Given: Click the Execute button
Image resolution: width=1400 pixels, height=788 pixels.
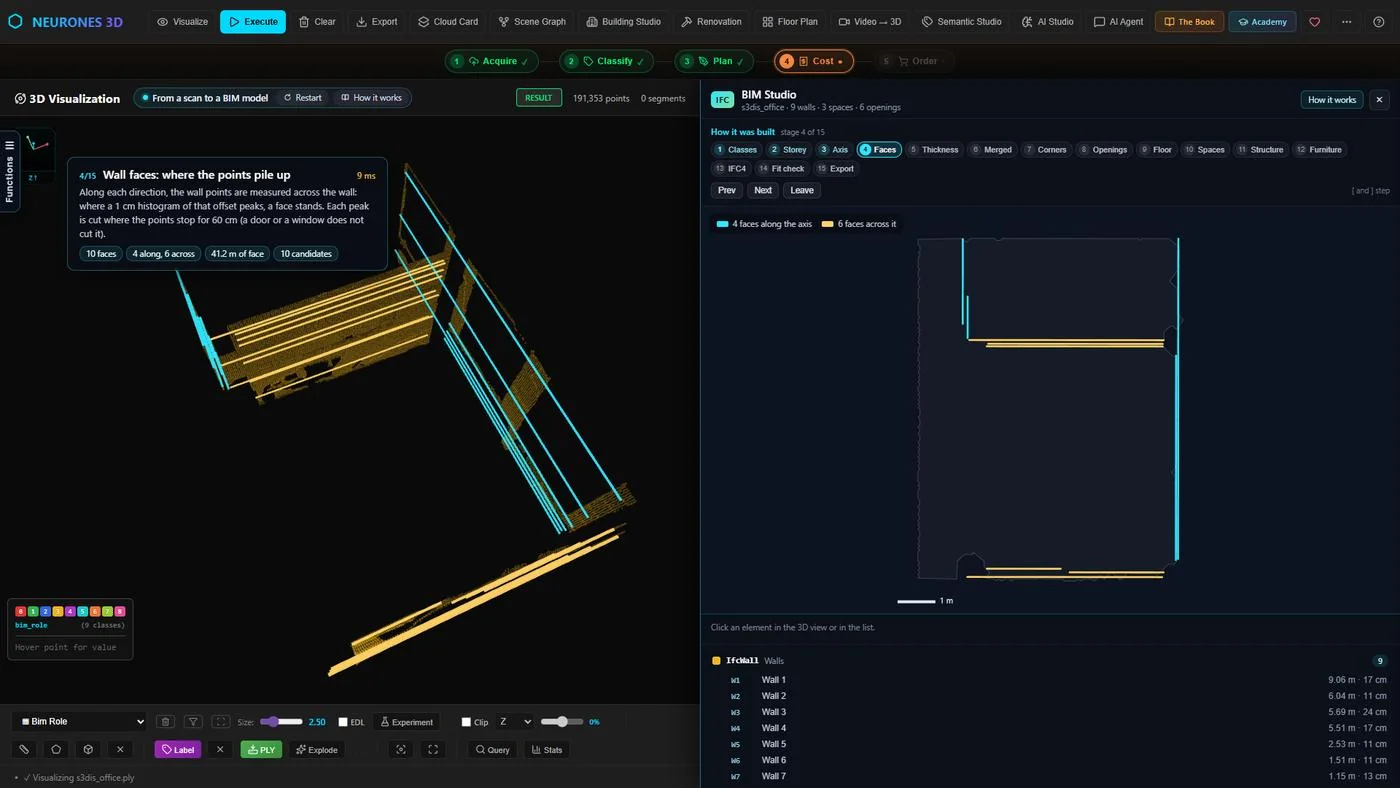Looking at the screenshot, I should pos(253,22).
